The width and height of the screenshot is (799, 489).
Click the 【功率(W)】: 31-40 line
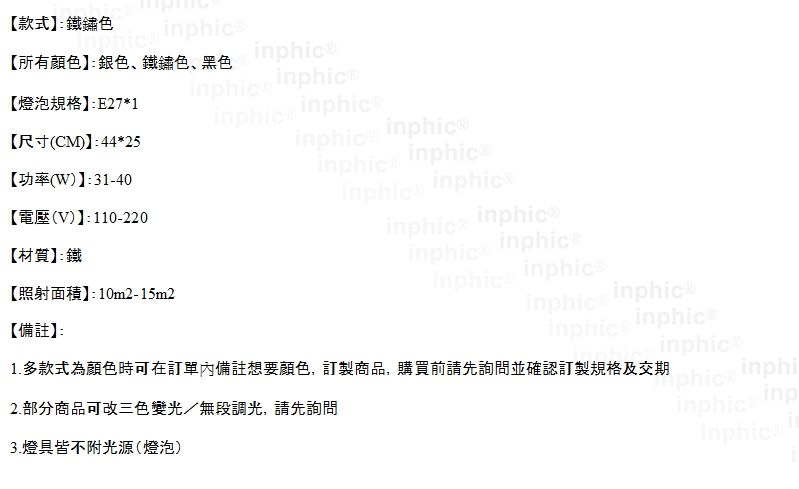click(x=71, y=180)
